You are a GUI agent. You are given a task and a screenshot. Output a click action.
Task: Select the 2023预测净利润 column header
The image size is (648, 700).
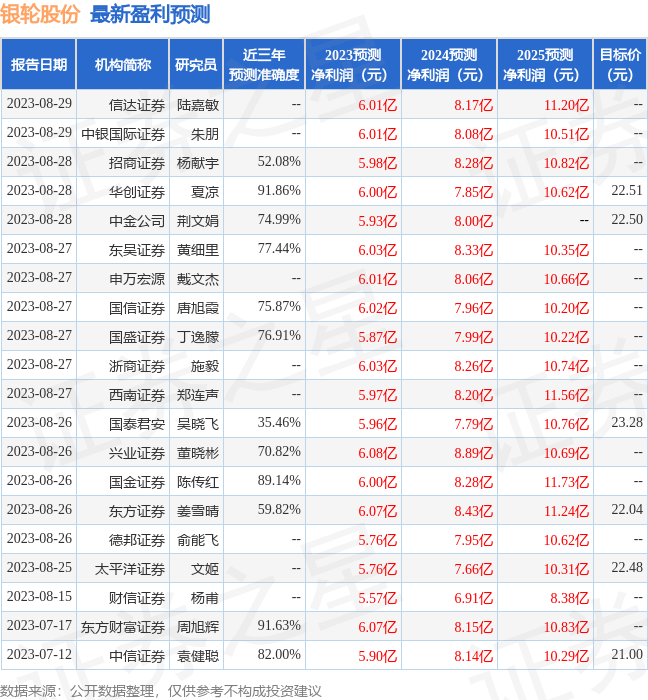353,64
